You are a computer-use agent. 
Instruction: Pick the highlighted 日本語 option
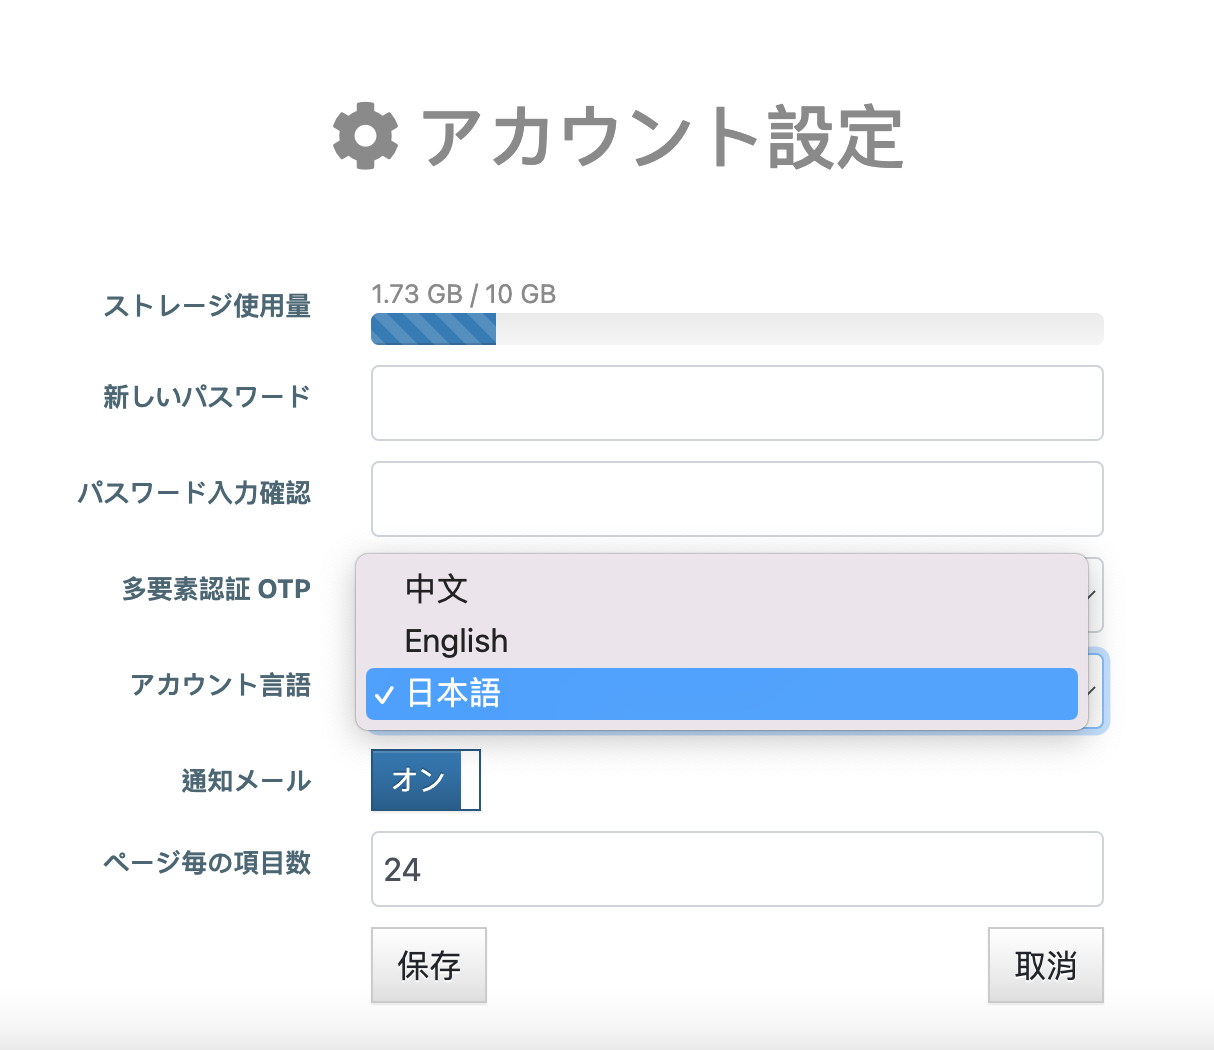point(720,694)
